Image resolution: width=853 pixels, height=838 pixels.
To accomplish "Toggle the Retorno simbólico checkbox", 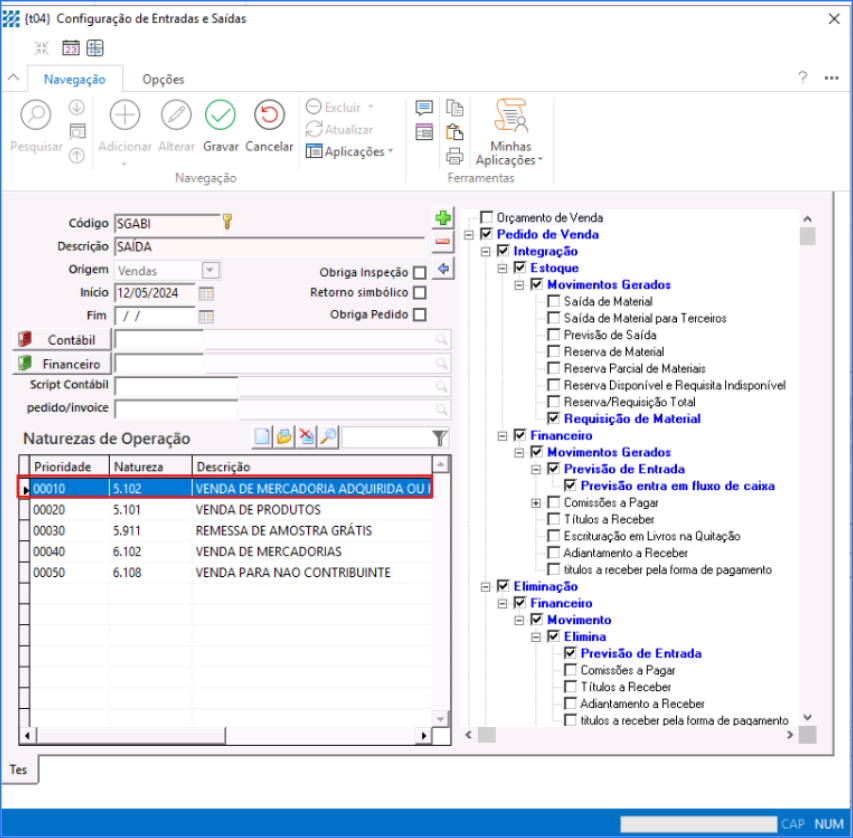I will point(419,293).
